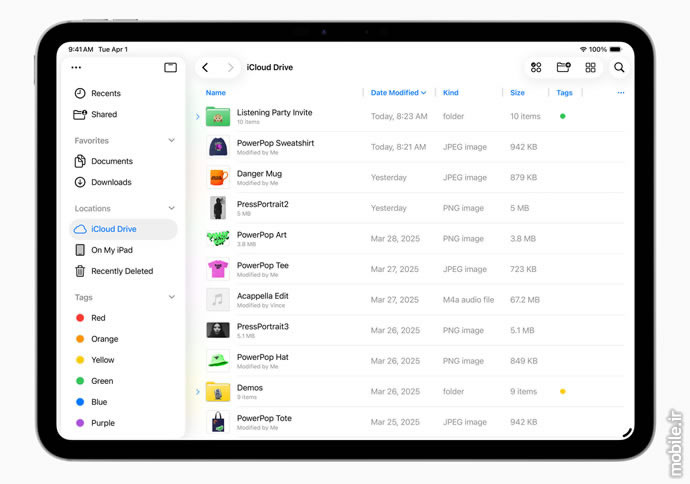
Task: Filter by Green tag
Action: (95, 381)
